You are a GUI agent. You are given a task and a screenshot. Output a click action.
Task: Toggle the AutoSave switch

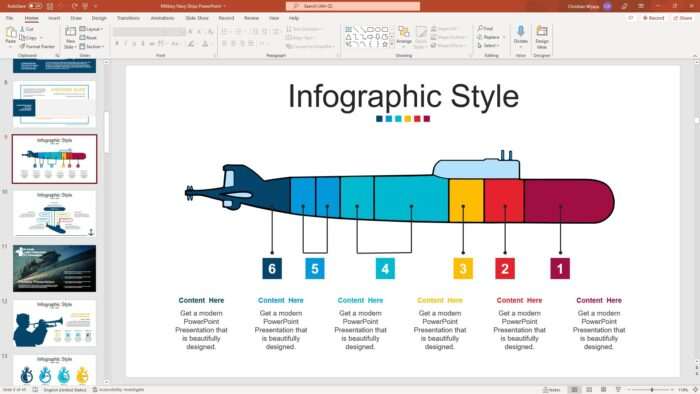pos(35,6)
